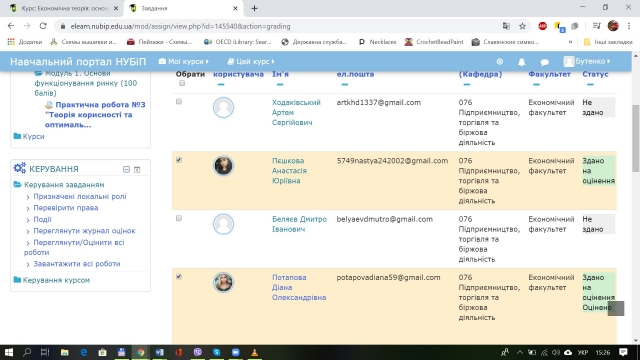Open Переглянути журнал оцінок item
The width and height of the screenshot is (640, 360).
pyautogui.click(x=84, y=231)
